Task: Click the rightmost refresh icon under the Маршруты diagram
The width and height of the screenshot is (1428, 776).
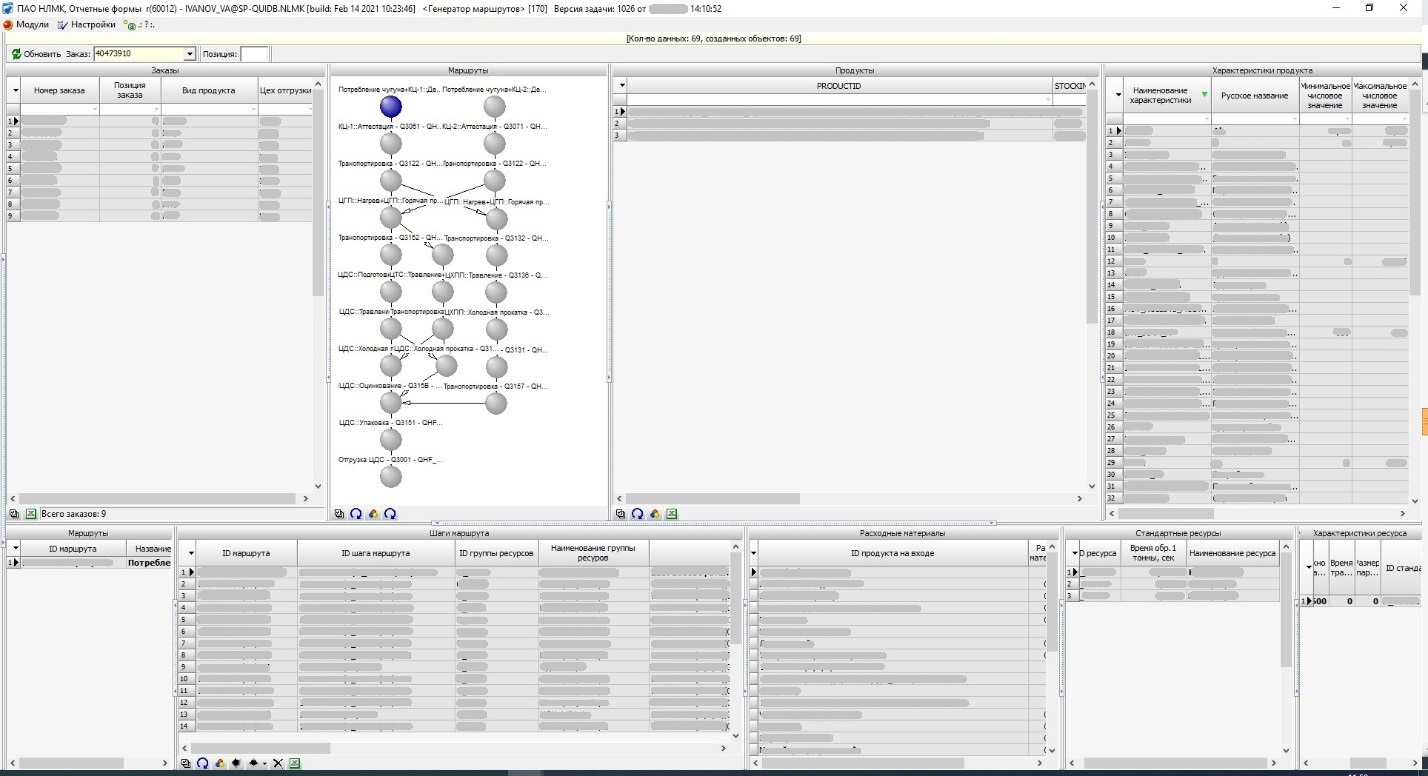Action: (x=390, y=513)
